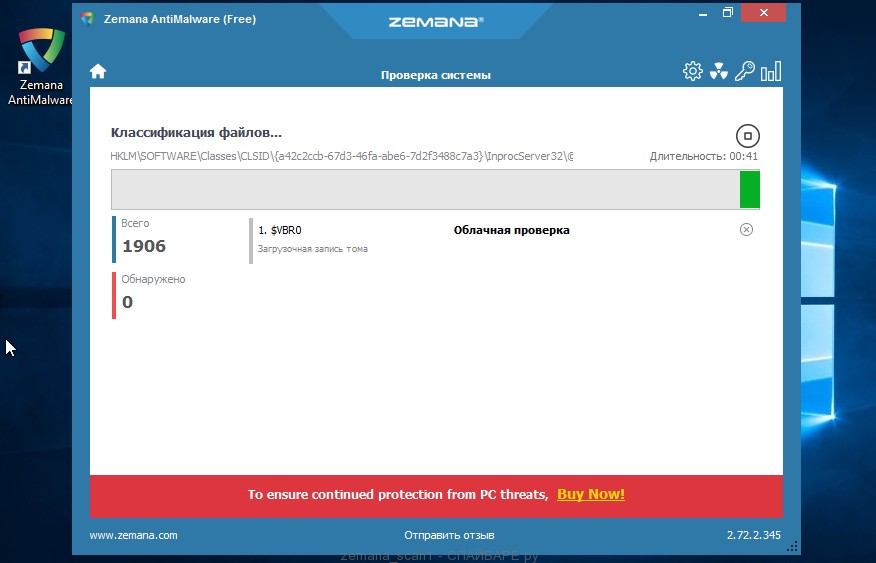Click the HKLM registry path being scanned
The width and height of the screenshot is (876, 563).
pos(341,156)
